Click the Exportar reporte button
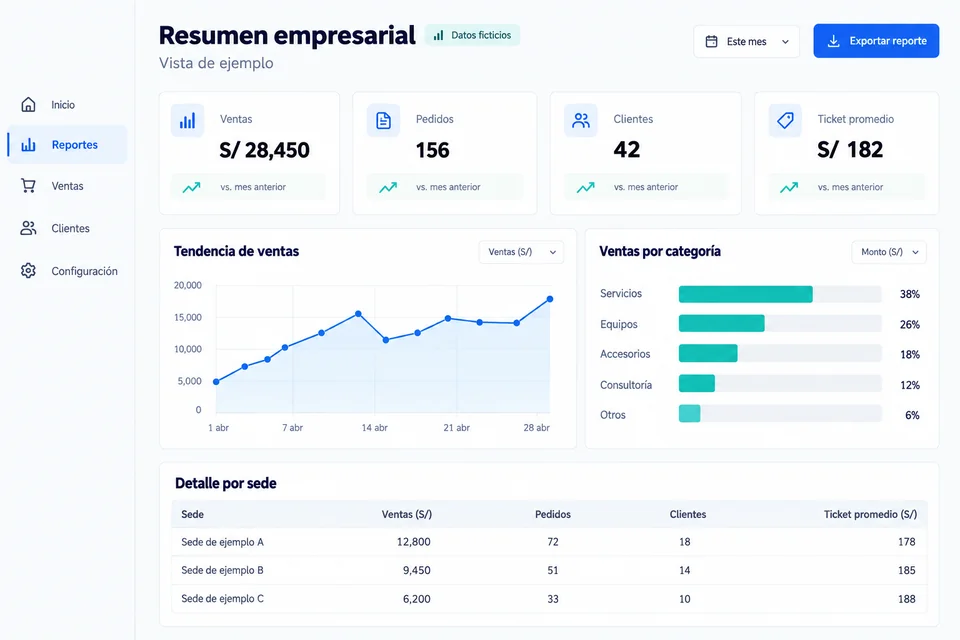Image resolution: width=960 pixels, height=640 pixels. tap(876, 41)
